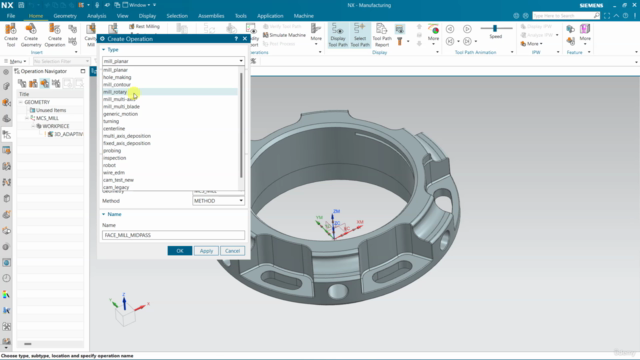
Task: Click the step to previous animation button
Action: [x=450, y=41]
